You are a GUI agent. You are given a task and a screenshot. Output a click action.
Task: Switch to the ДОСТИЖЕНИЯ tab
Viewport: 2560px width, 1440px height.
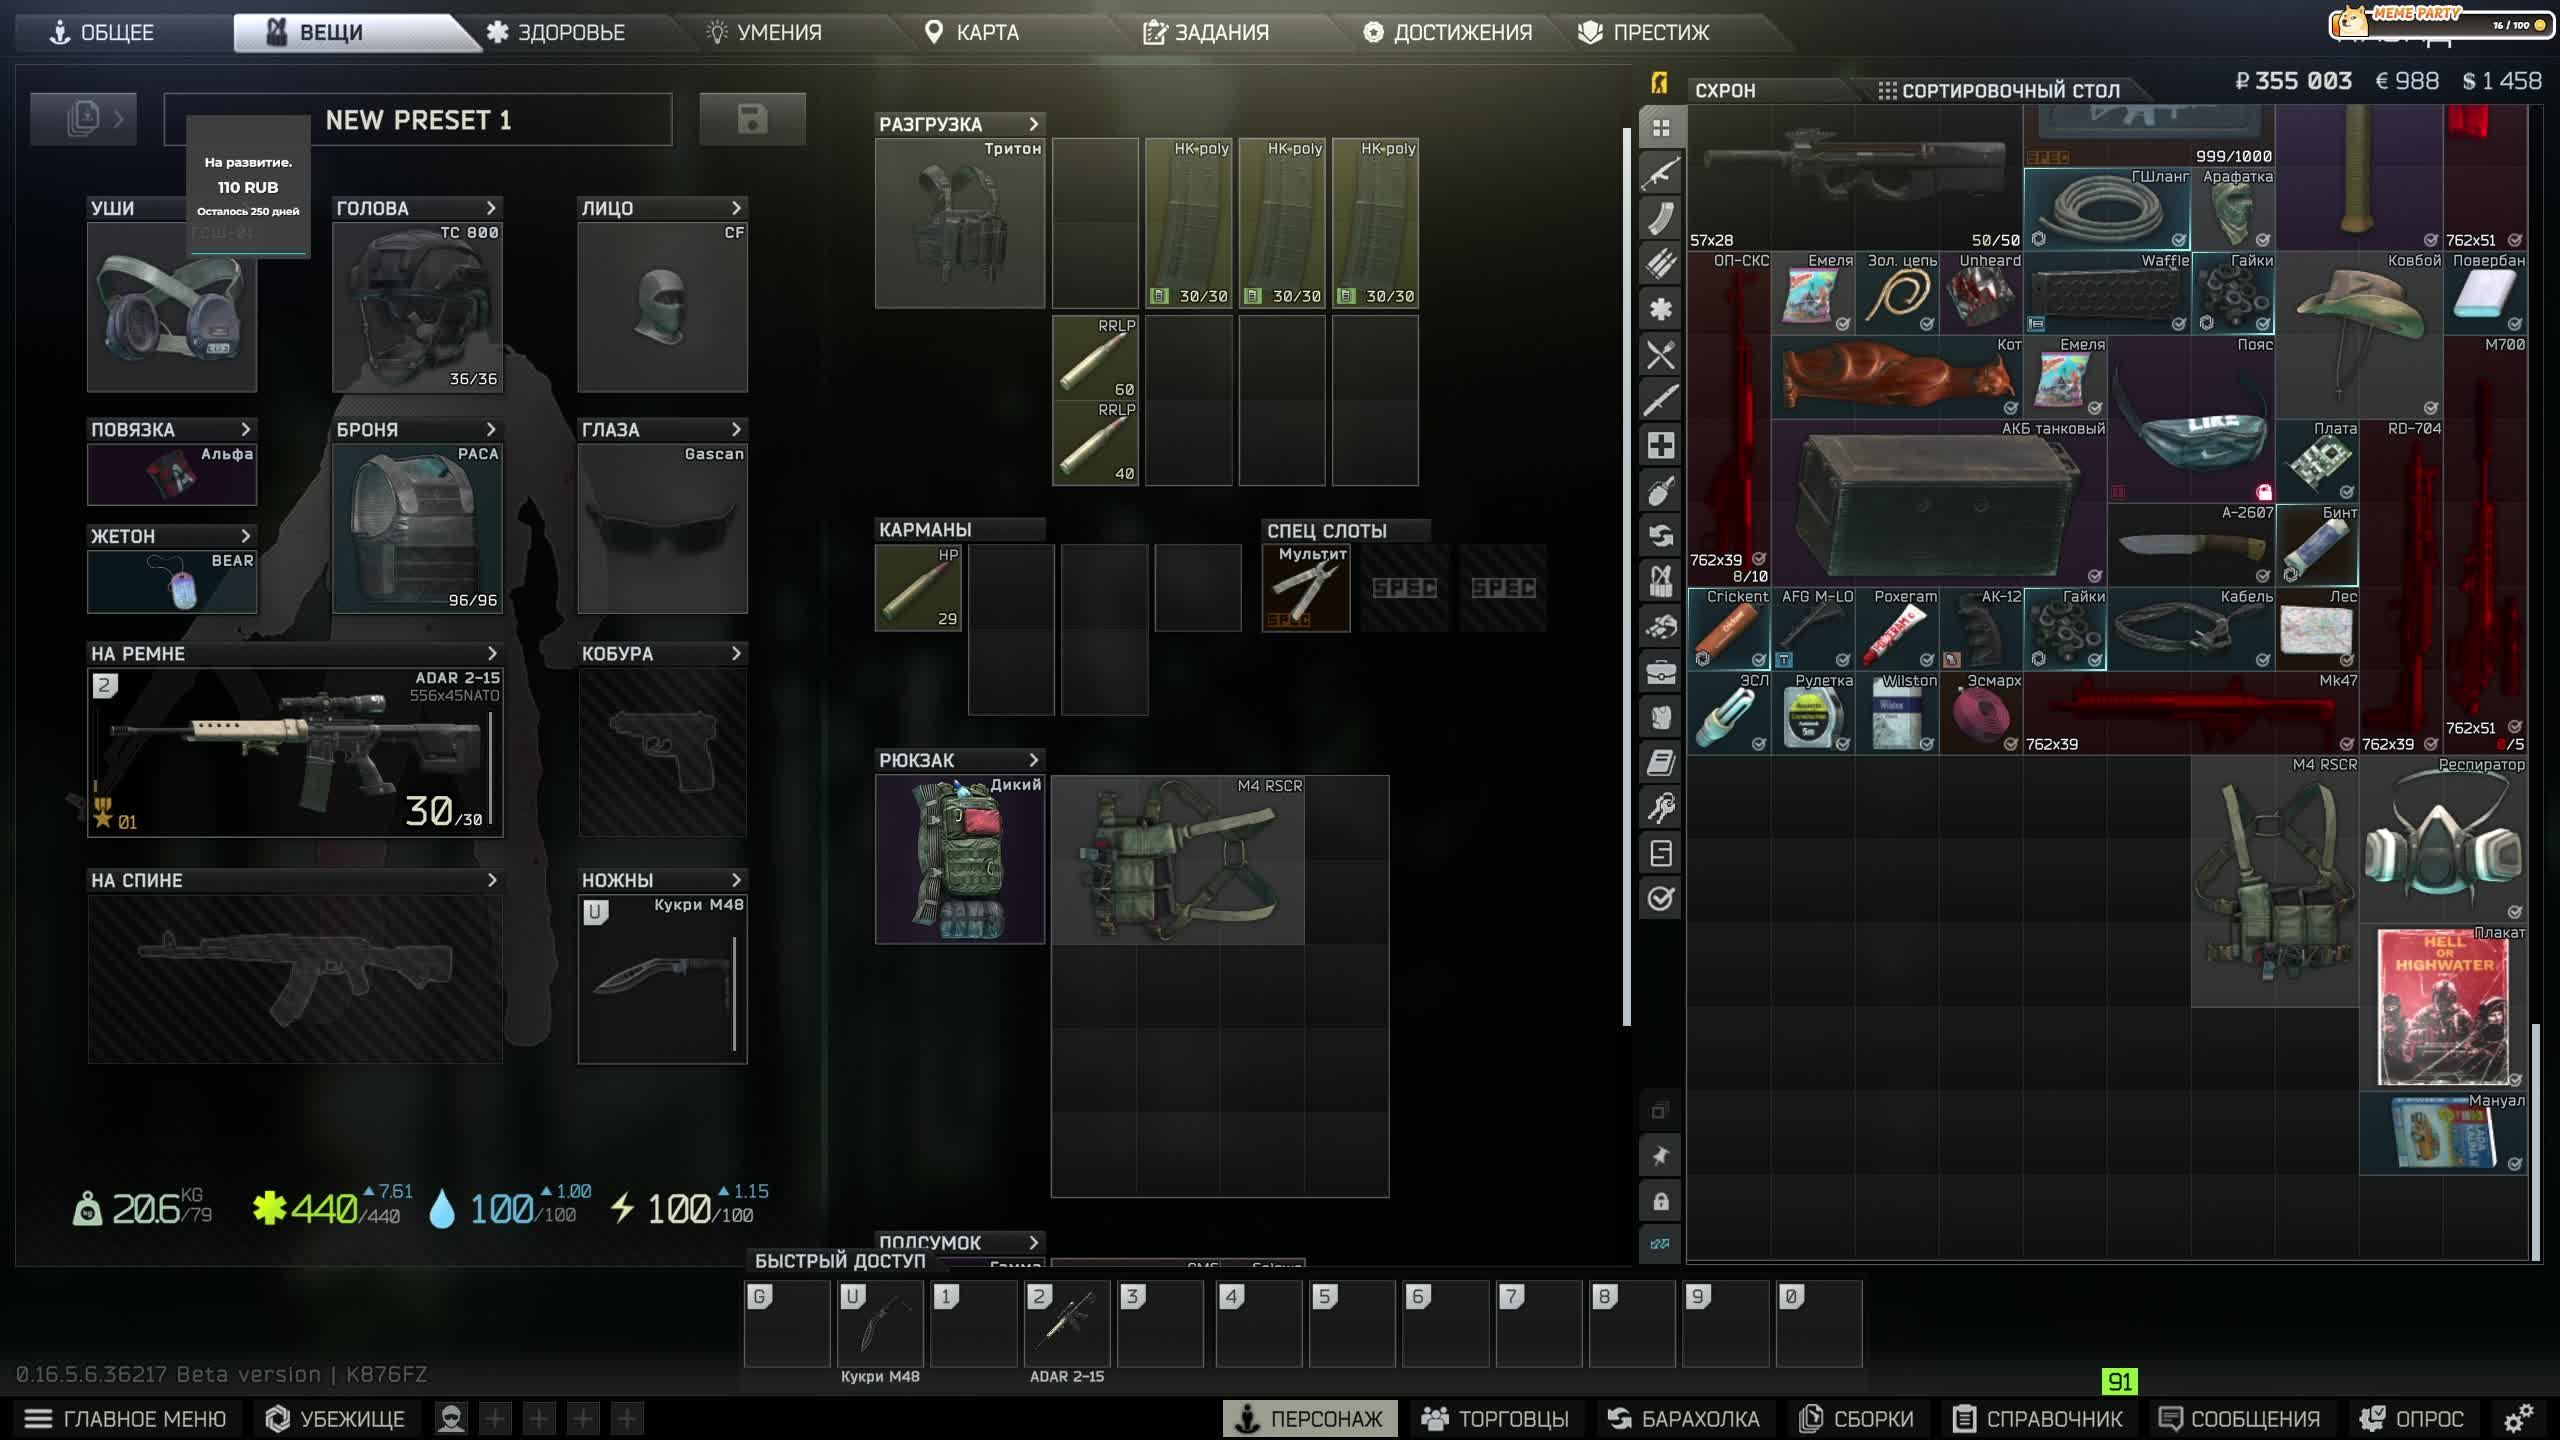(x=1447, y=32)
